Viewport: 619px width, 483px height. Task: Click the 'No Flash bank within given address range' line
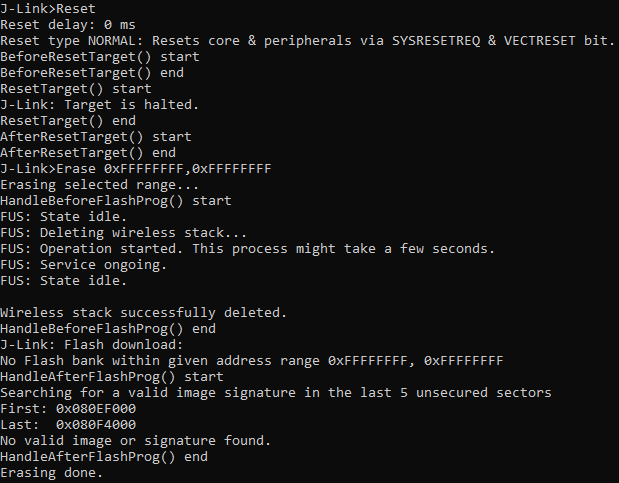point(252,361)
